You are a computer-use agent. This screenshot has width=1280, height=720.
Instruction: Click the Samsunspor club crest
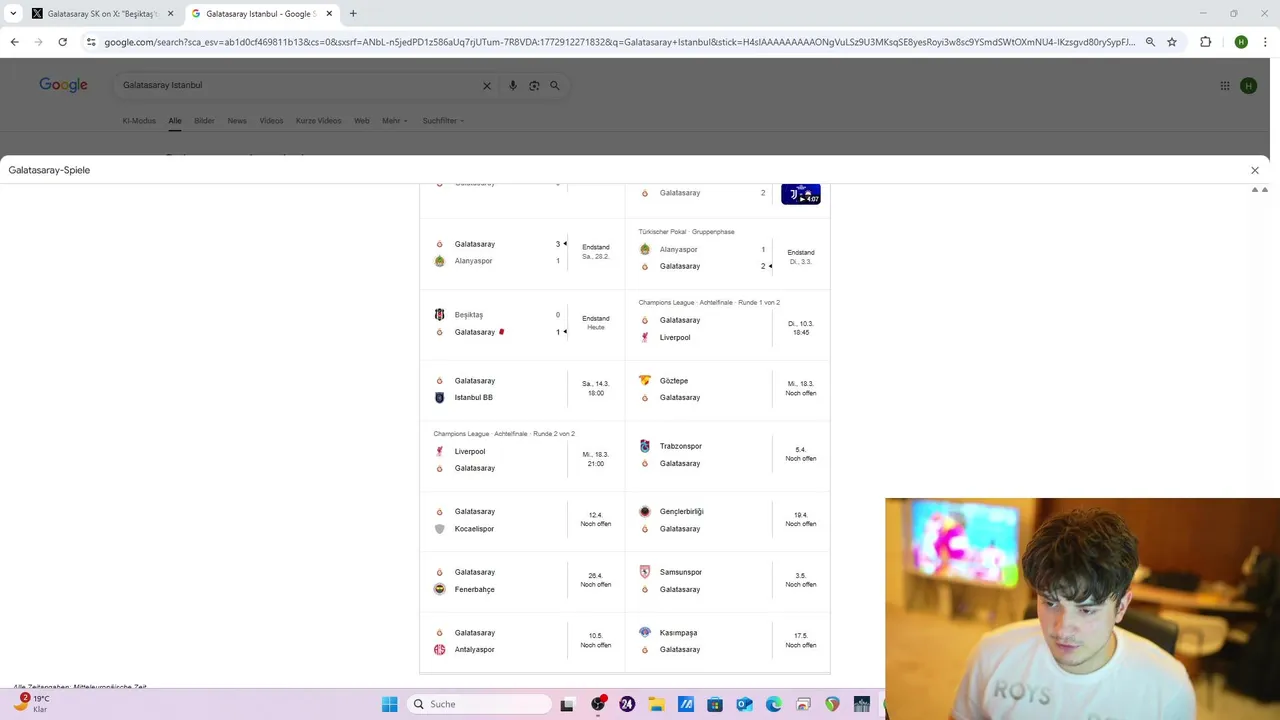(645, 572)
